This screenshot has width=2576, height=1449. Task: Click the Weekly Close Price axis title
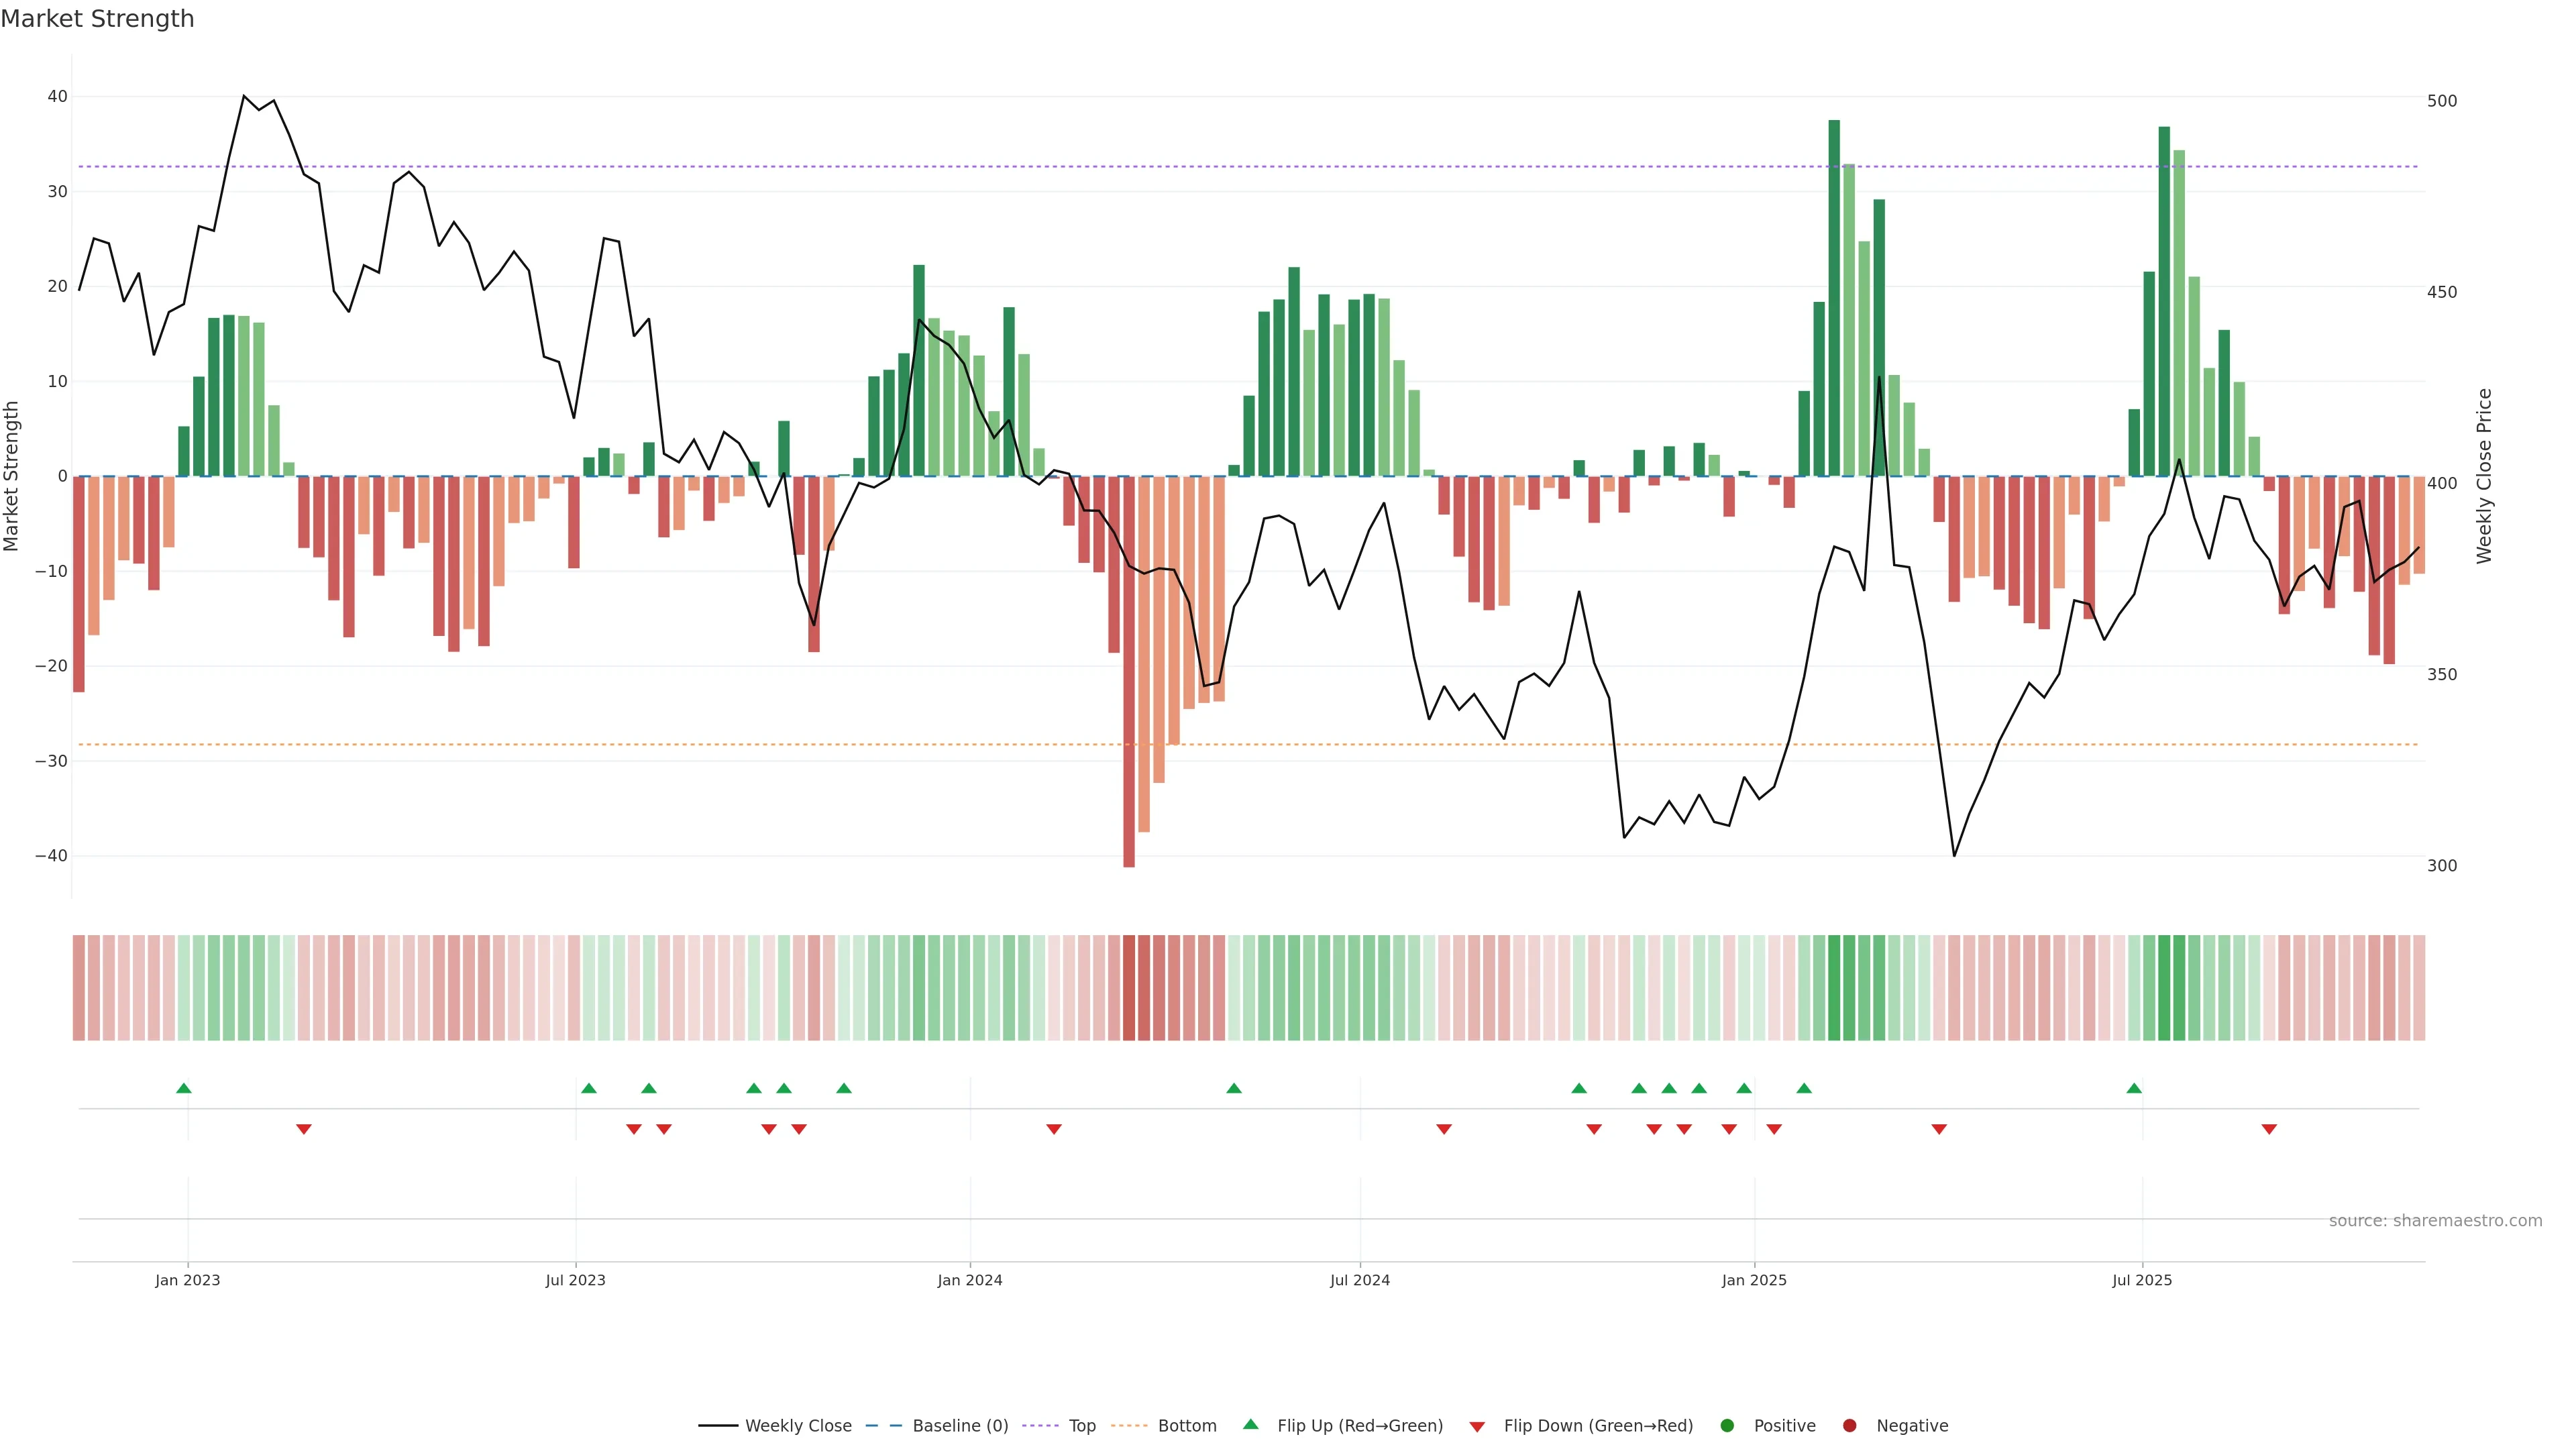(2484, 476)
